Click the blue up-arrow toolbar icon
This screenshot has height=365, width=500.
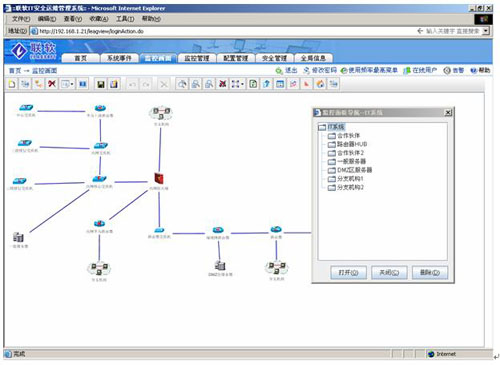[266, 84]
